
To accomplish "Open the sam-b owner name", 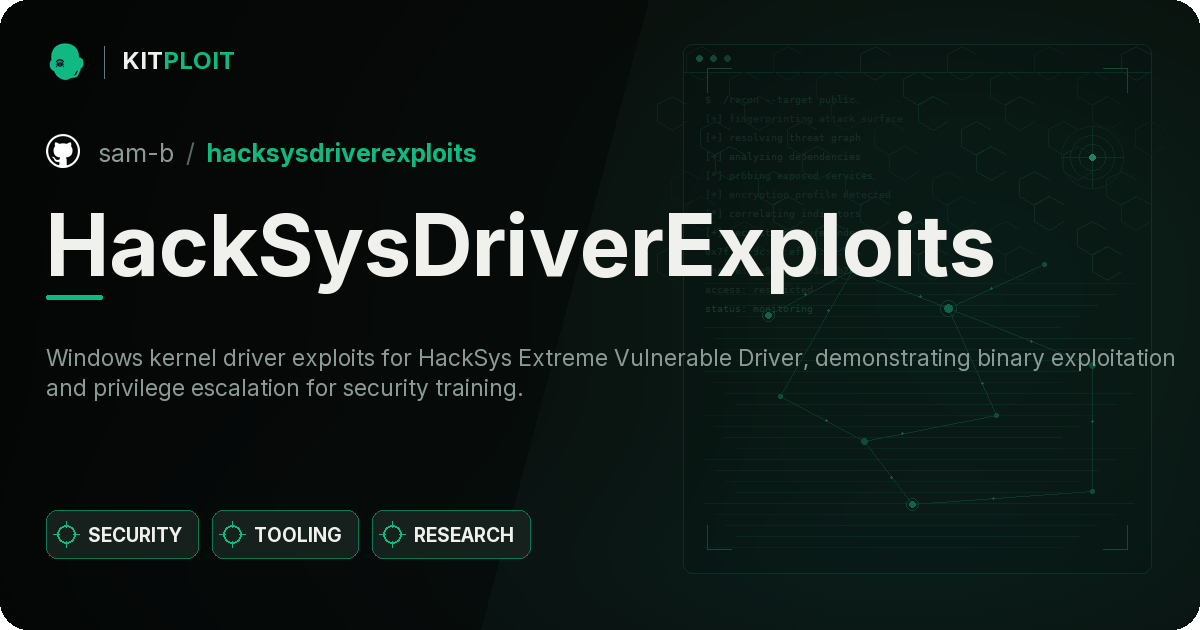I will [x=136, y=153].
